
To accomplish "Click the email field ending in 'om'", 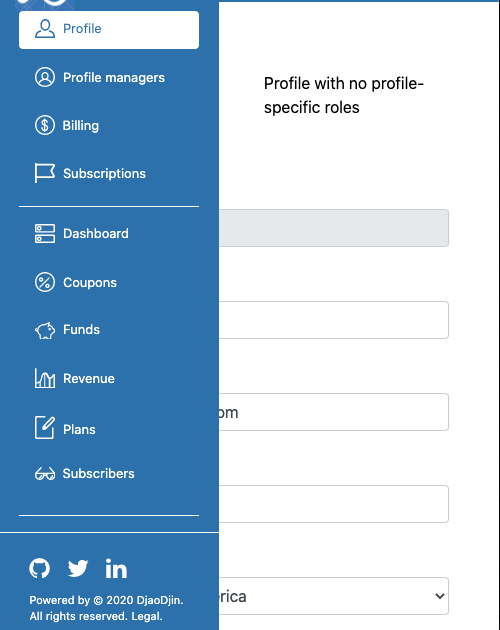I will click(334, 412).
